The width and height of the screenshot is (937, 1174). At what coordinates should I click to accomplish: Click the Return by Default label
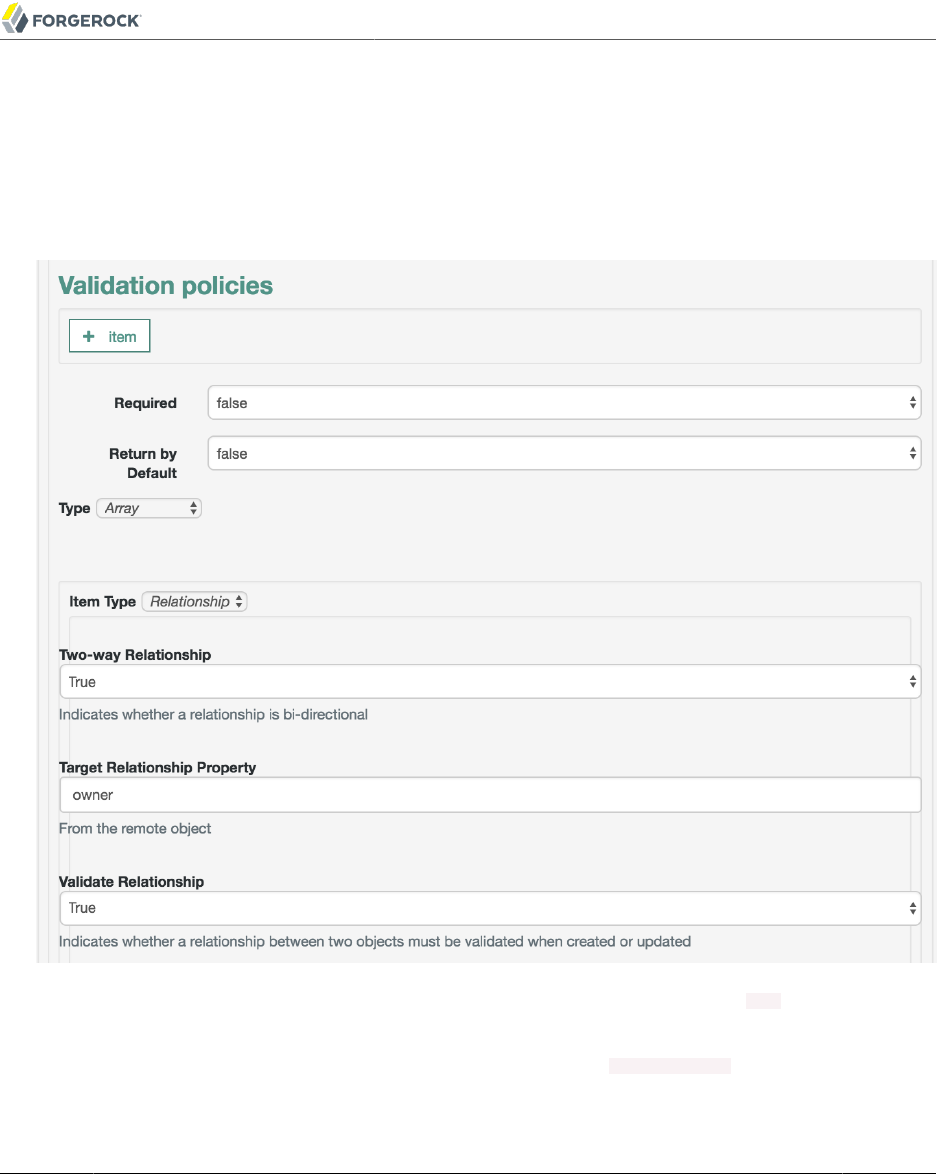click(143, 463)
